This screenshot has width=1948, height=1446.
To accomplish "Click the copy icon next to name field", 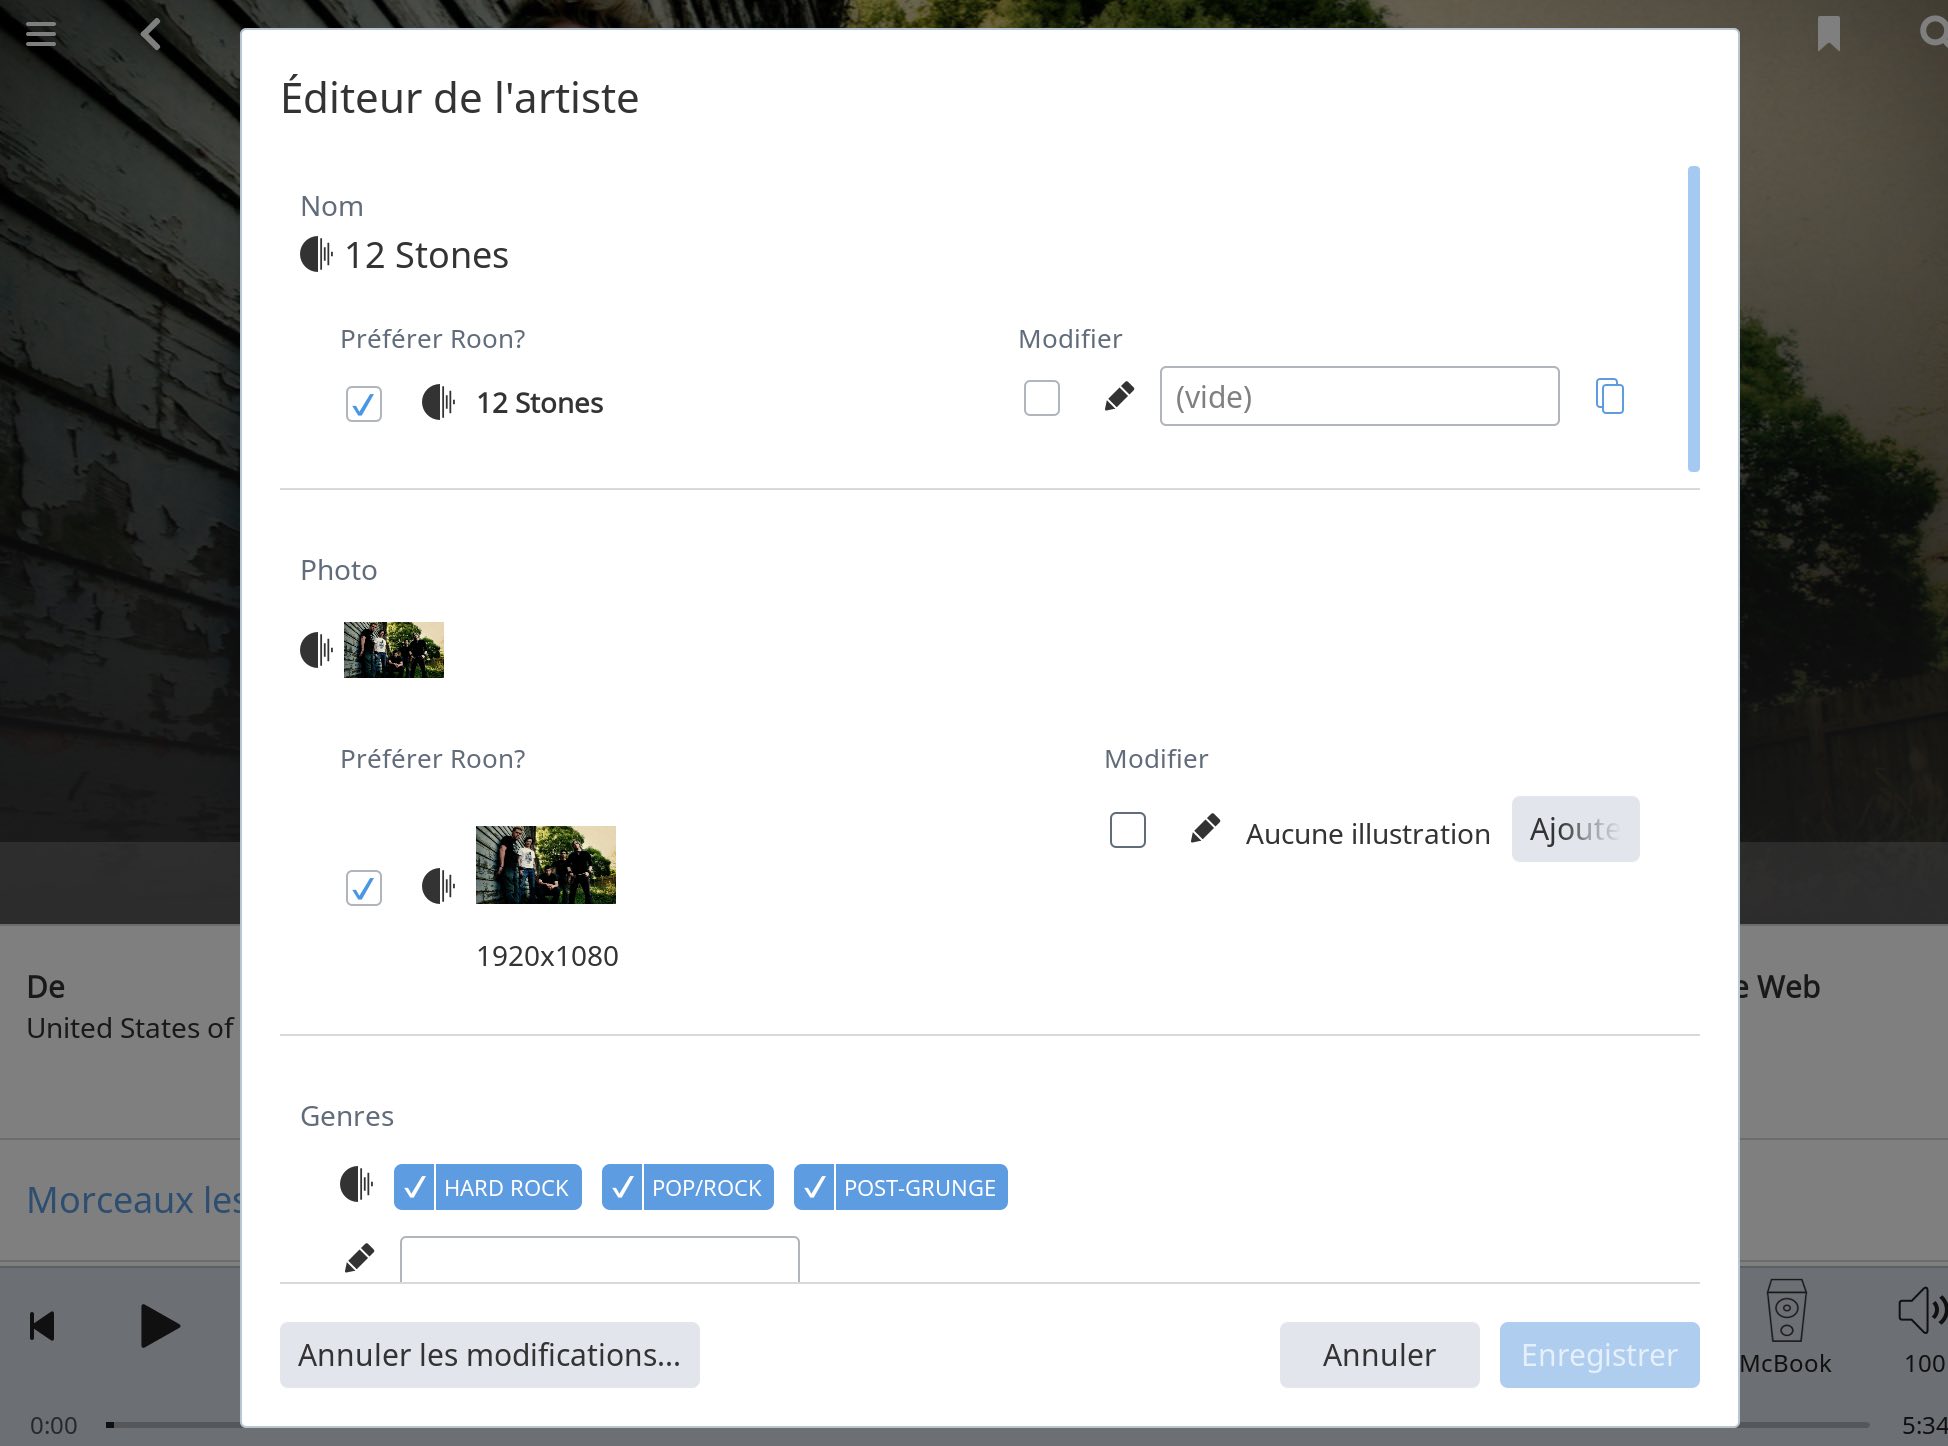I will (1609, 396).
